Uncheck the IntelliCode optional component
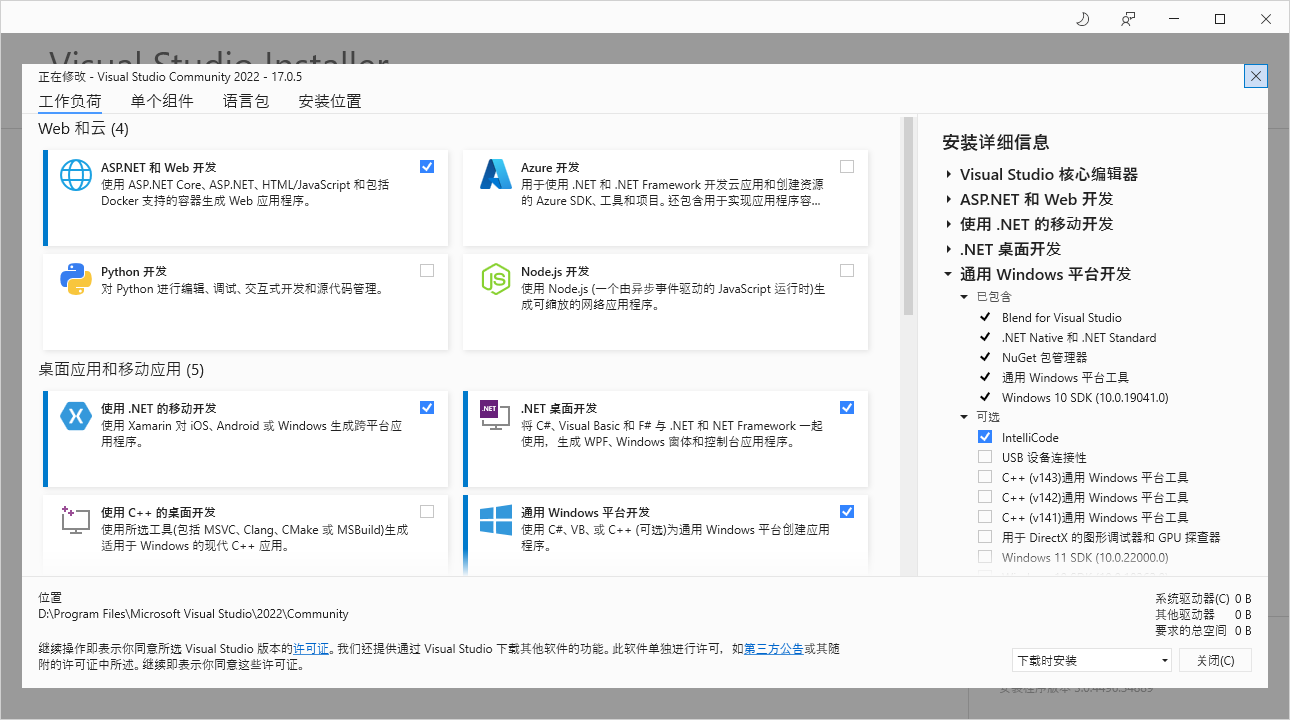Viewport: 1290px width, 720px height. (985, 437)
